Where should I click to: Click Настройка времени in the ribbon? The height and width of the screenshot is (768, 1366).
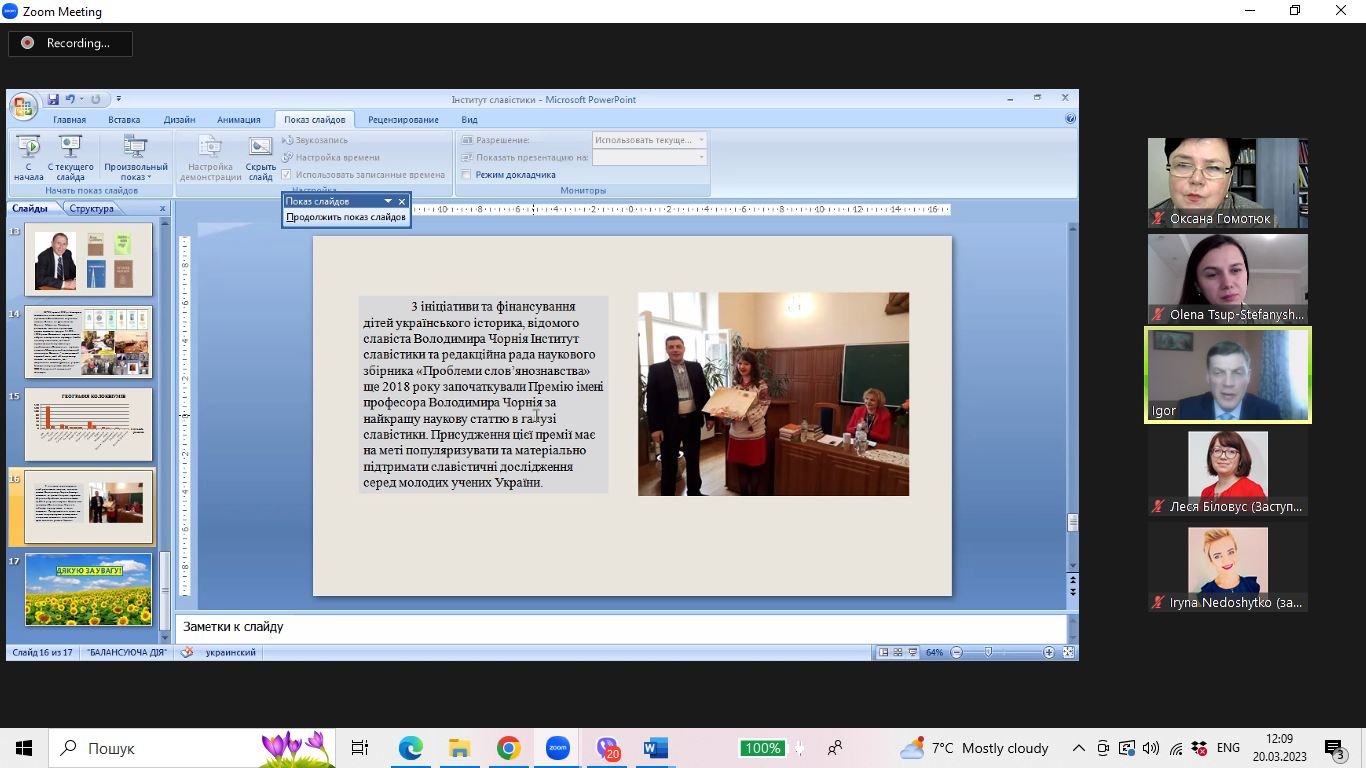331,157
